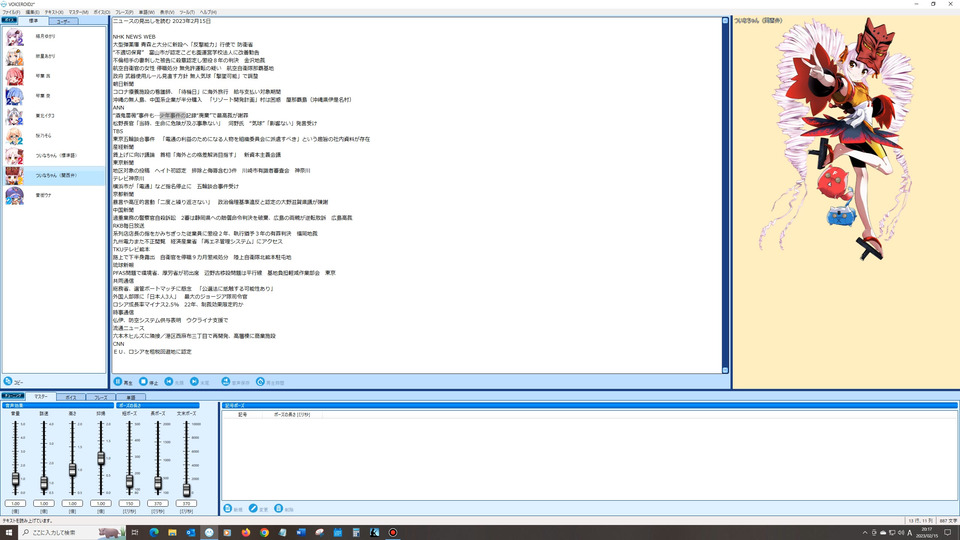Click the taskbar search box
This screenshot has height=540, width=960.
pyautogui.click(x=70, y=532)
